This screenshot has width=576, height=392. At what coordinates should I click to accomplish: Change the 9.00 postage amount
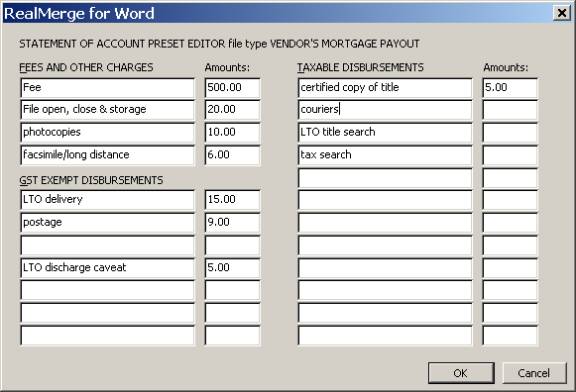[x=233, y=223]
